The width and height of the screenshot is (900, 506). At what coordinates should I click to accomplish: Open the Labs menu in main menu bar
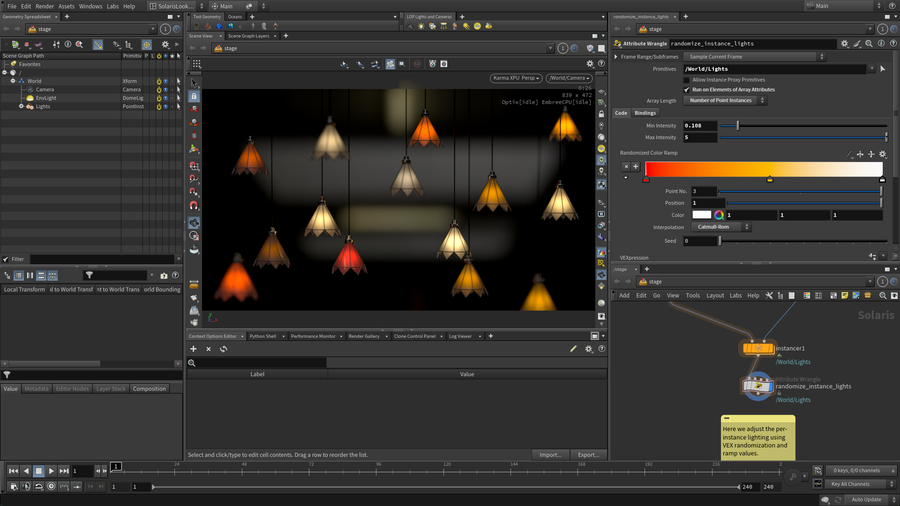[x=112, y=6]
